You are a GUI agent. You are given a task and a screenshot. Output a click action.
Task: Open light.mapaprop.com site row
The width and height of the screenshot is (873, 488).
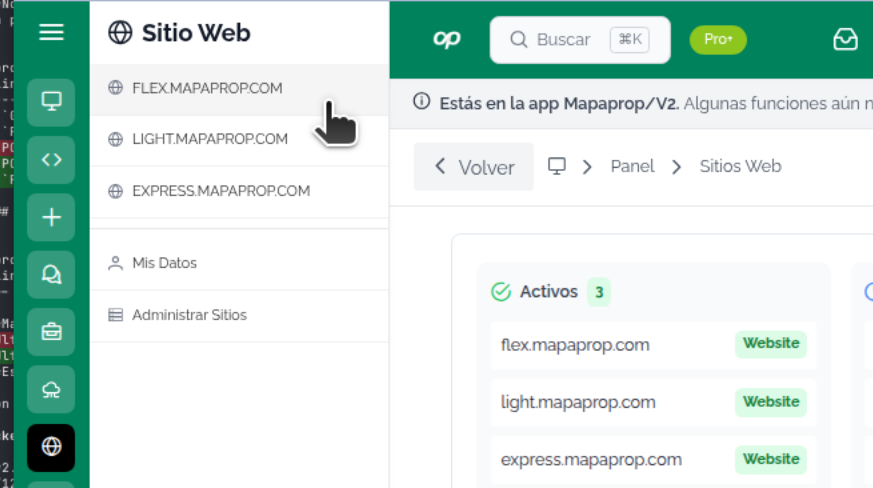pos(653,402)
